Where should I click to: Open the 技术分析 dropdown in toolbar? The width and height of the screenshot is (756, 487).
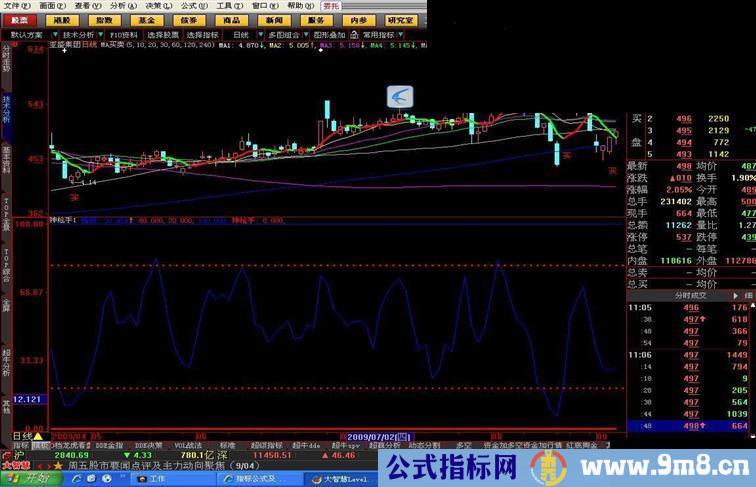(81, 34)
